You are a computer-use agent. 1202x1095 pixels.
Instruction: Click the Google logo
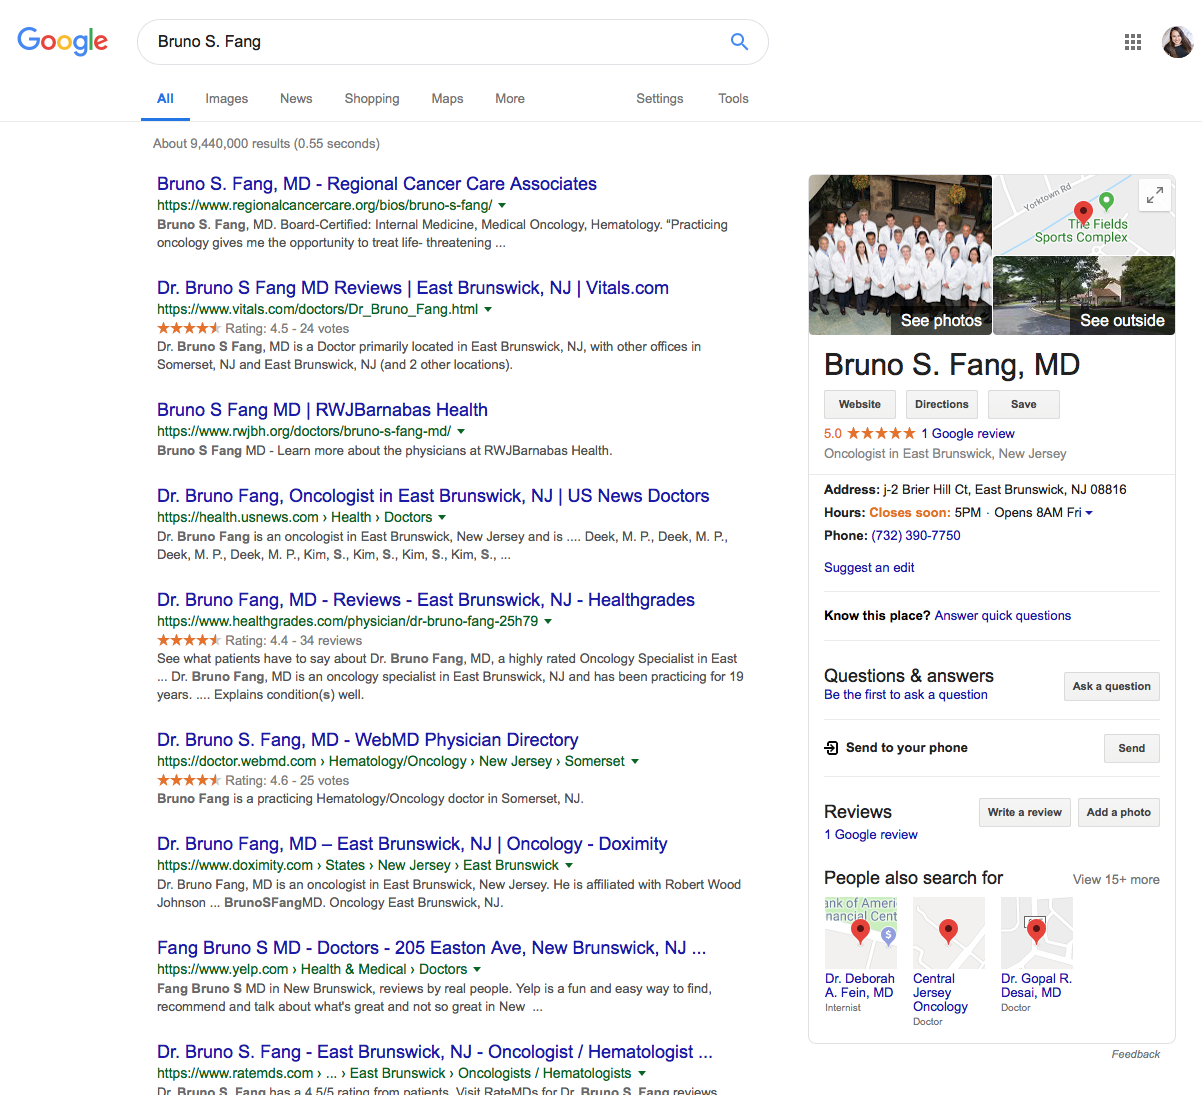(62, 41)
